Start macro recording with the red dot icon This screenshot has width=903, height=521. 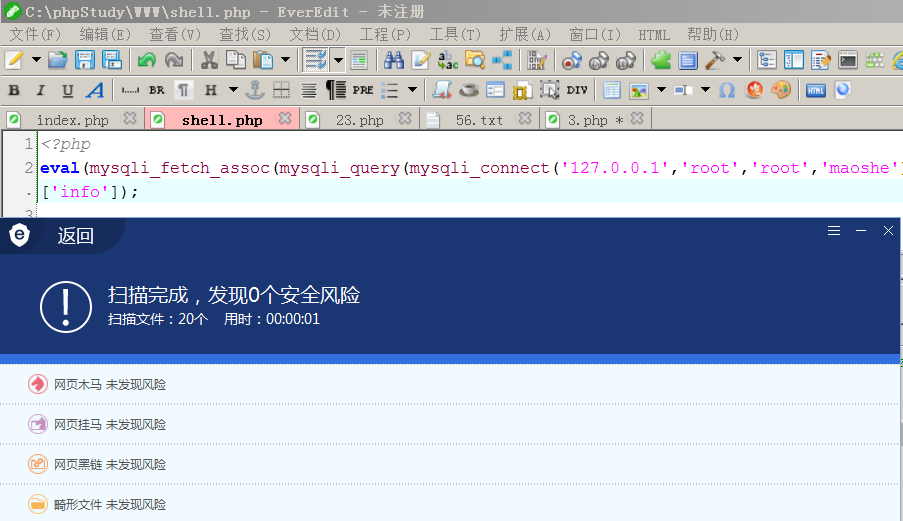571,60
